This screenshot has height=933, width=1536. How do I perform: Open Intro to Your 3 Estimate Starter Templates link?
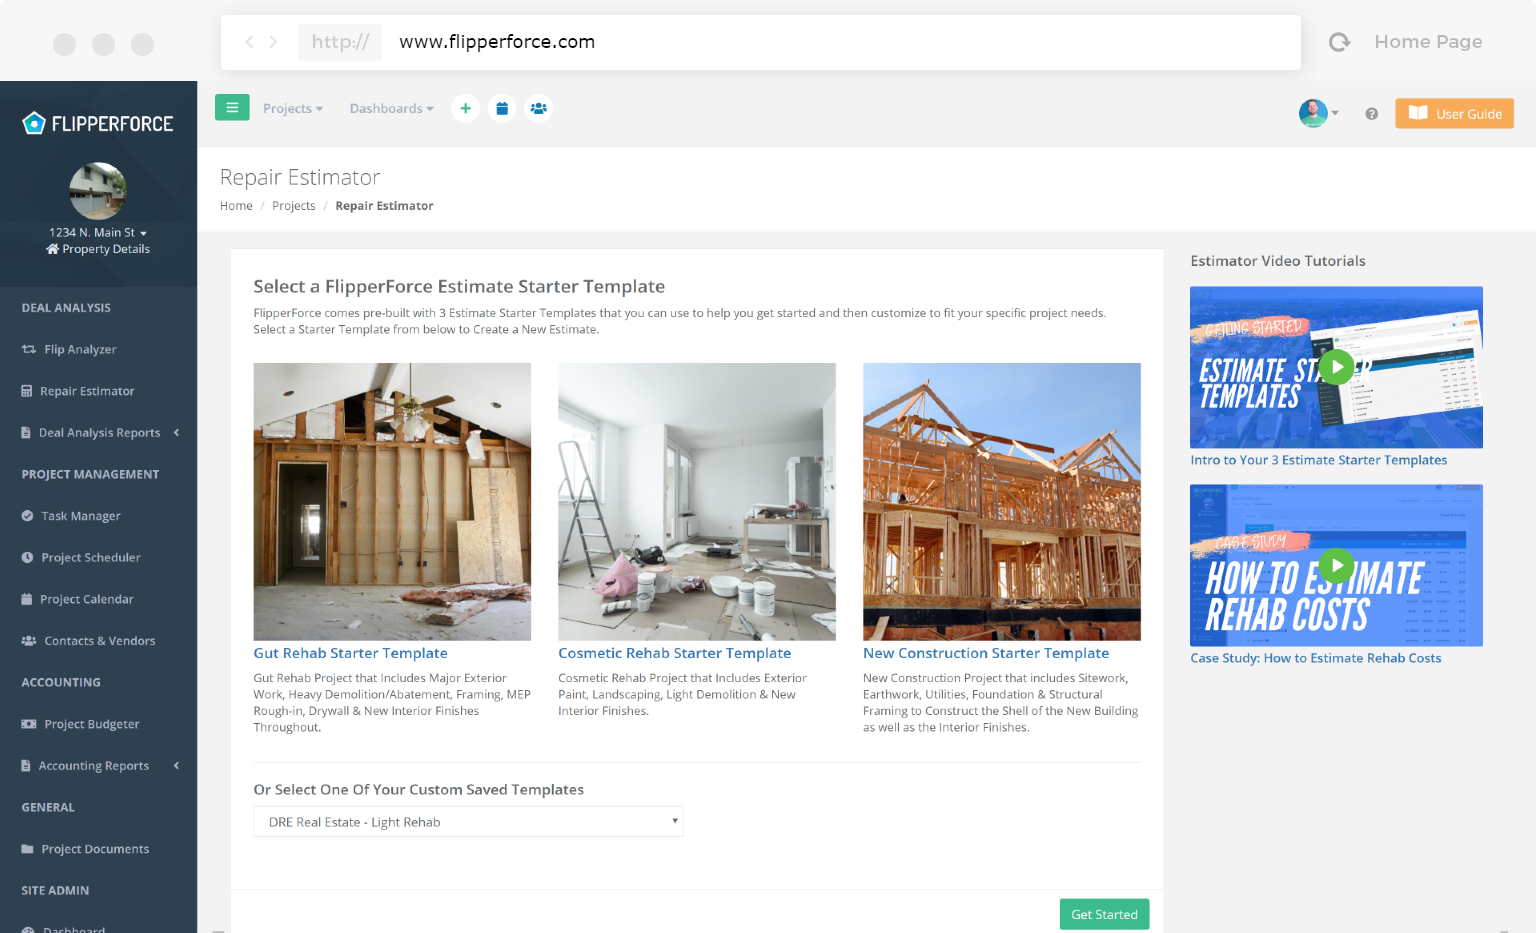coord(1318,460)
